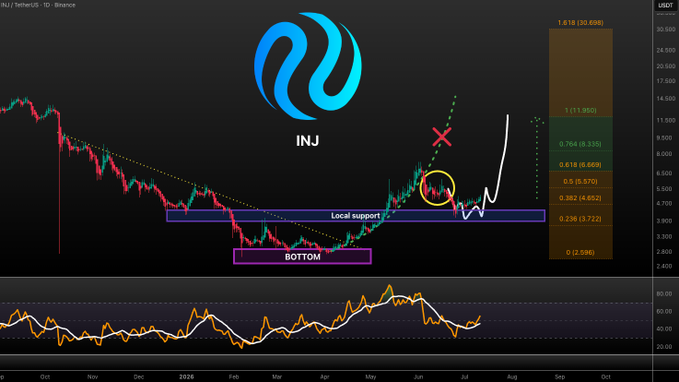Click the 24.500 price axis label
Viewport: 679px width, 382px height.
[x=666, y=50]
